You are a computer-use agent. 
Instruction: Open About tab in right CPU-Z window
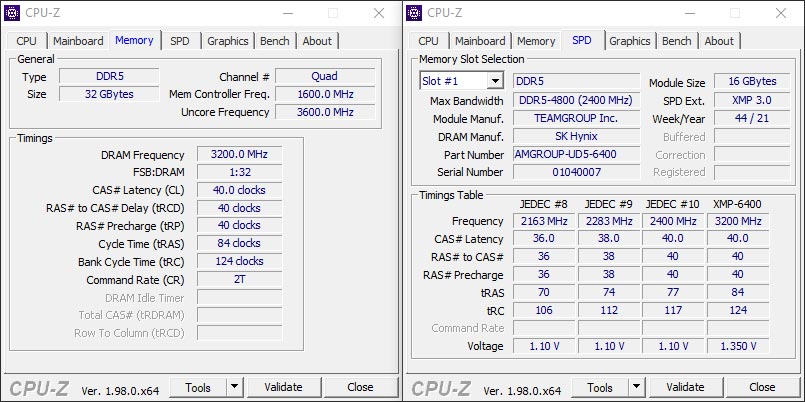pos(719,41)
